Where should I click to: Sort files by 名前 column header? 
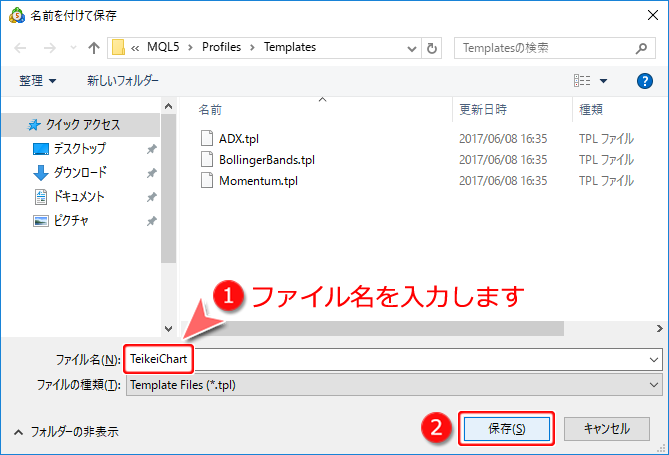(x=210, y=110)
